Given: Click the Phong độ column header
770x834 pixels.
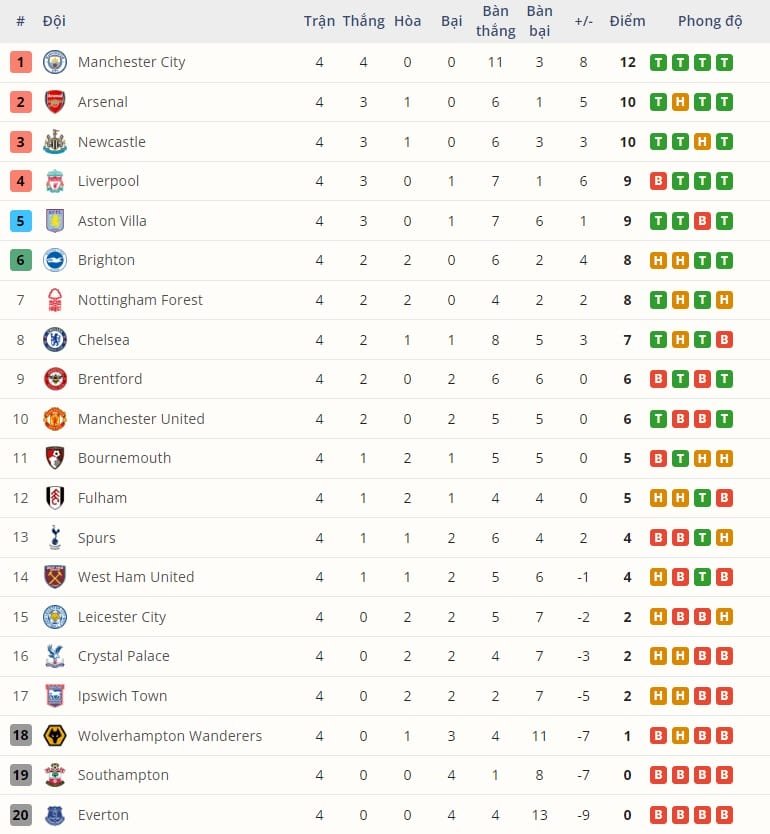Looking at the screenshot, I should point(710,20).
